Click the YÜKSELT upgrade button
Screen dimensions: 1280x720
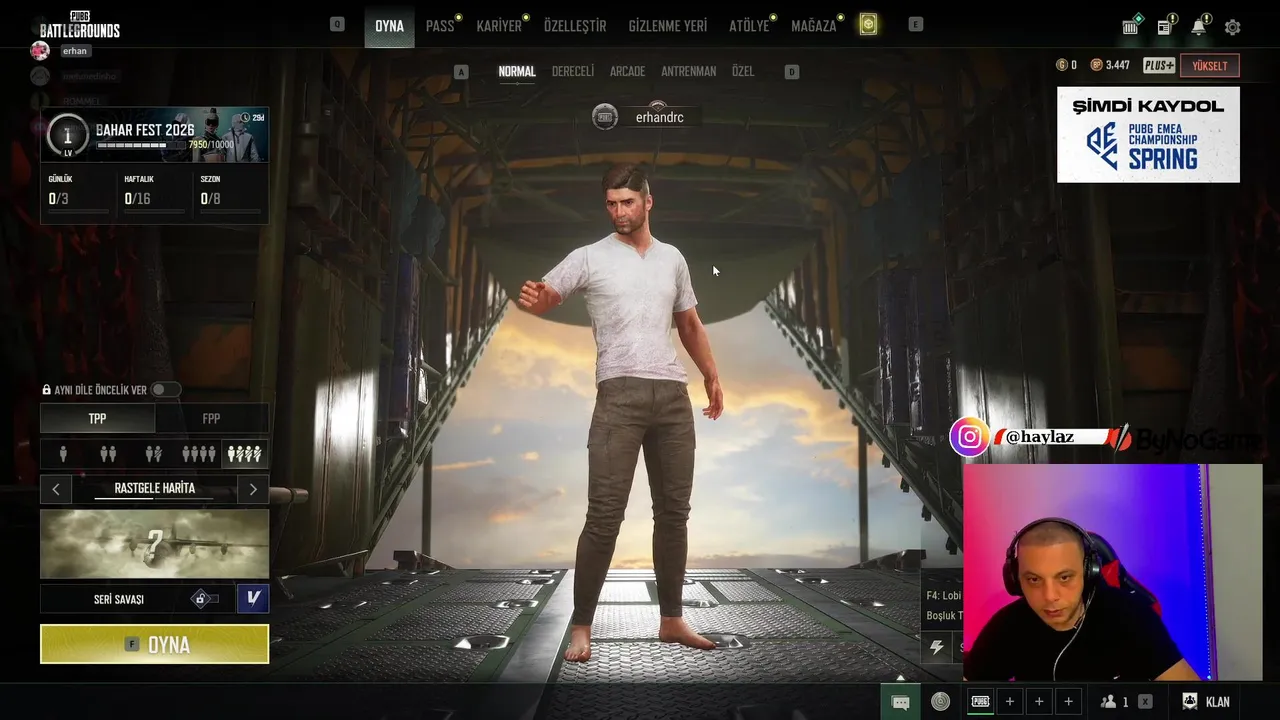[x=1209, y=66]
